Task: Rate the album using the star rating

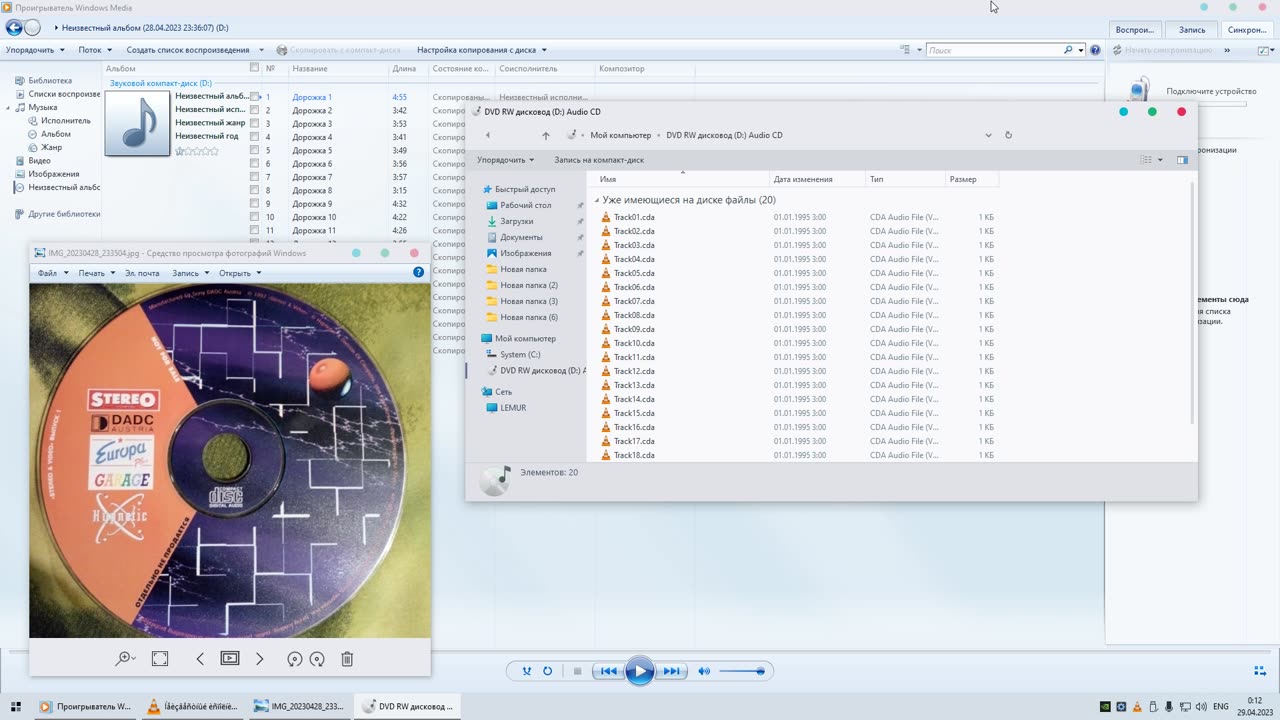Action: [196, 151]
